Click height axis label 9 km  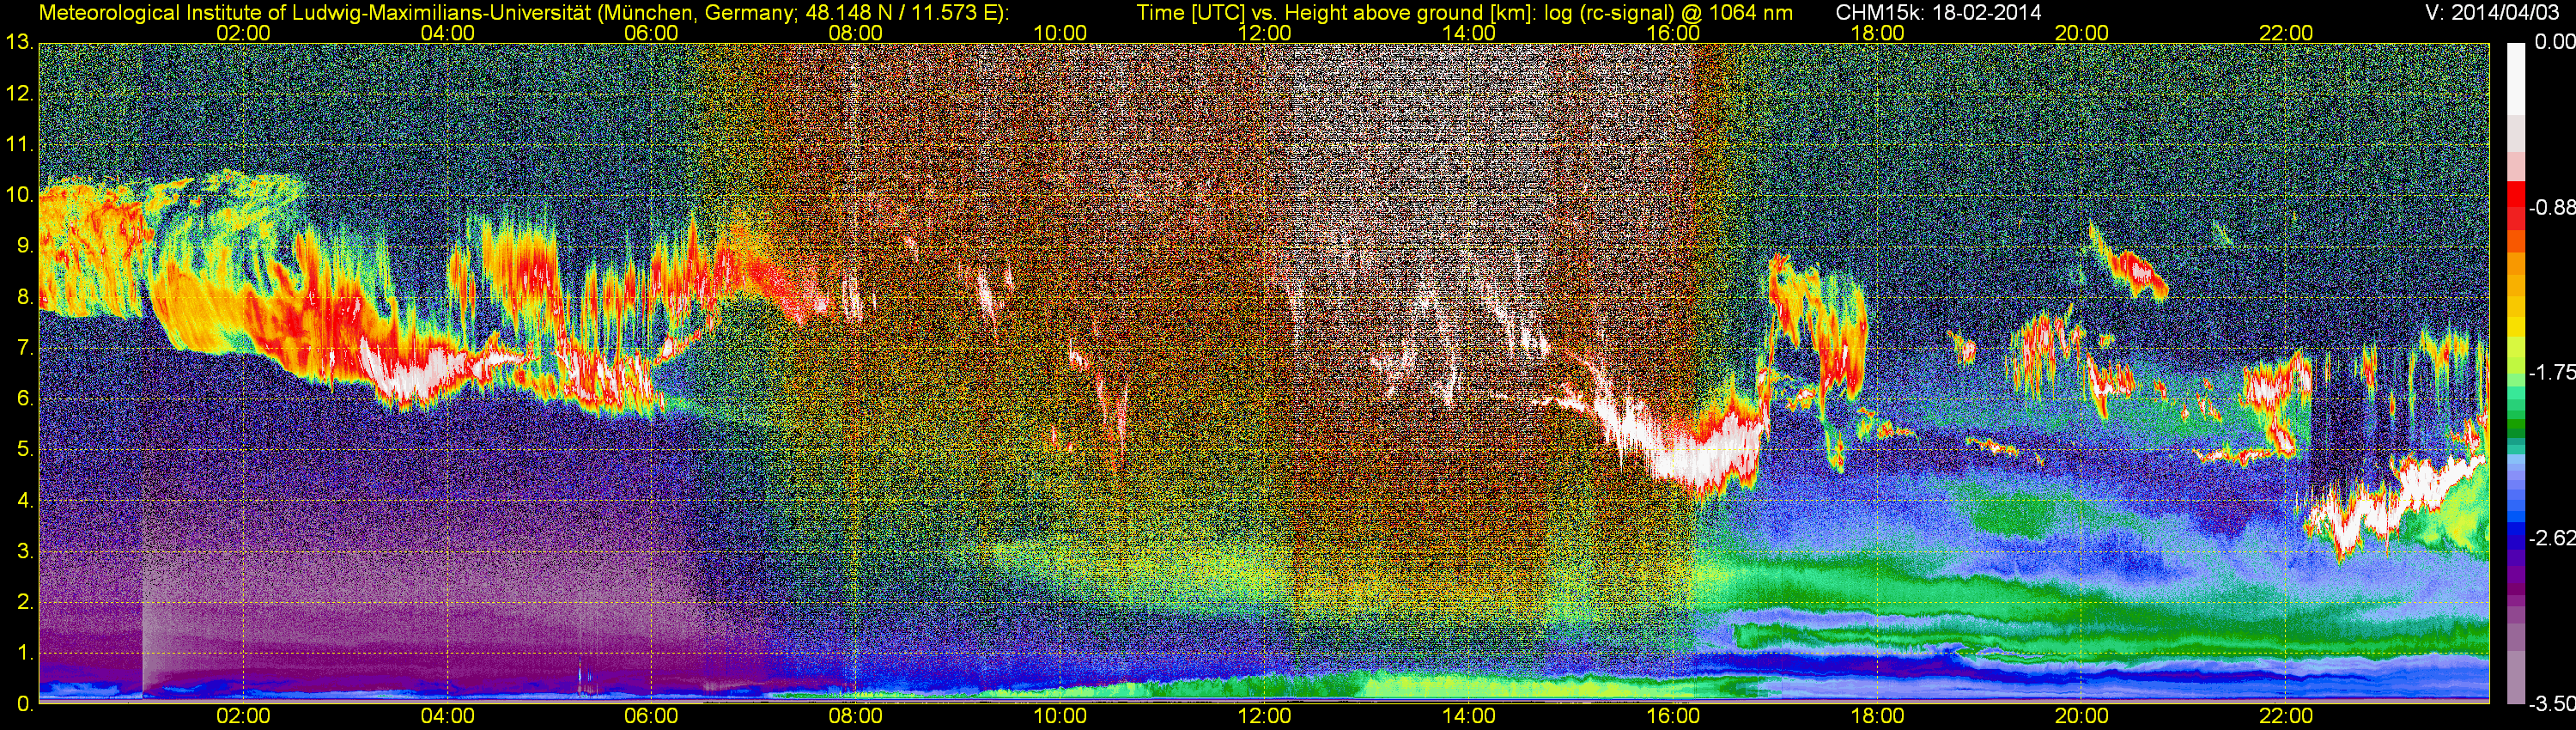click(x=24, y=246)
